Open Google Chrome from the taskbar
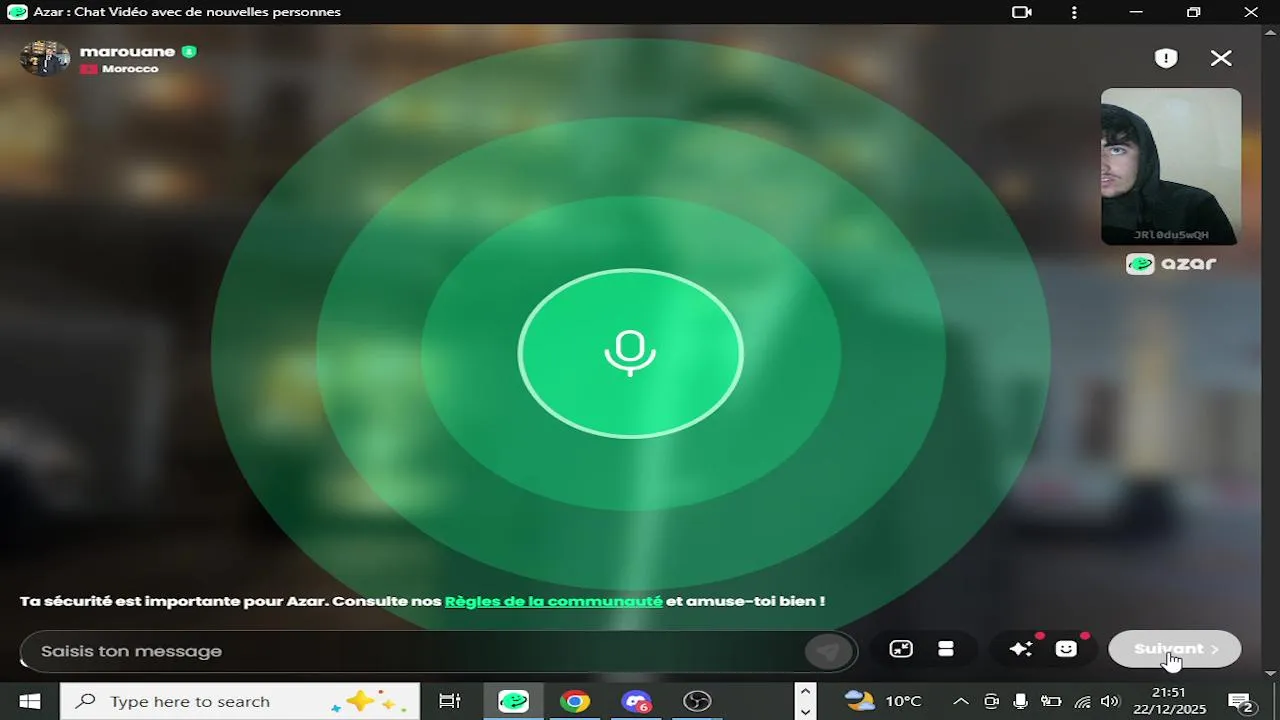 [x=574, y=701]
